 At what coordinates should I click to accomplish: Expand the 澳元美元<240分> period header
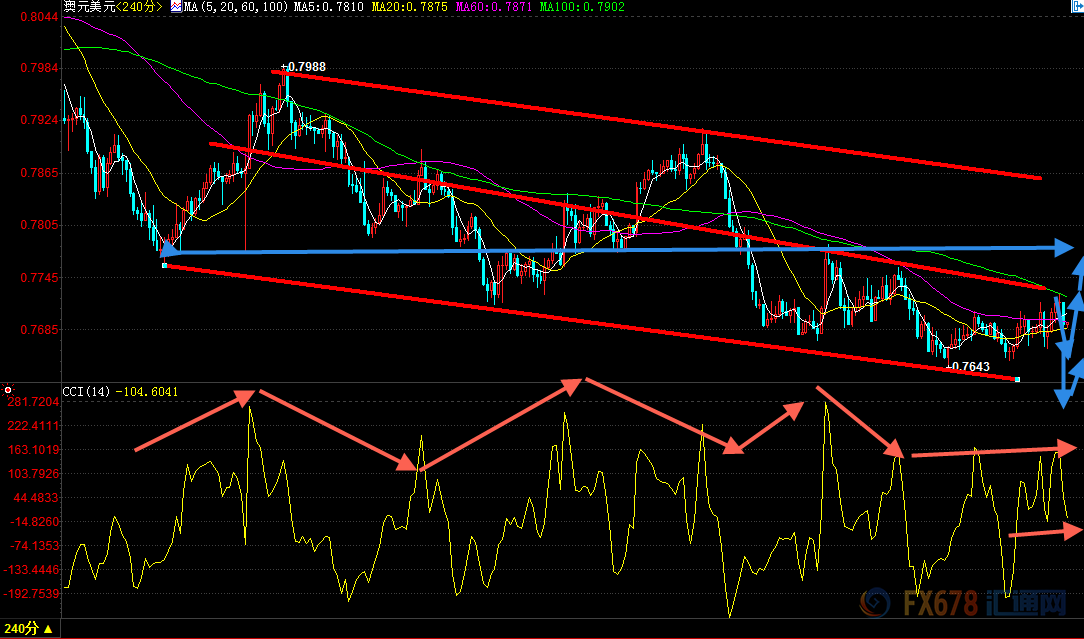pyautogui.click(x=113, y=7)
